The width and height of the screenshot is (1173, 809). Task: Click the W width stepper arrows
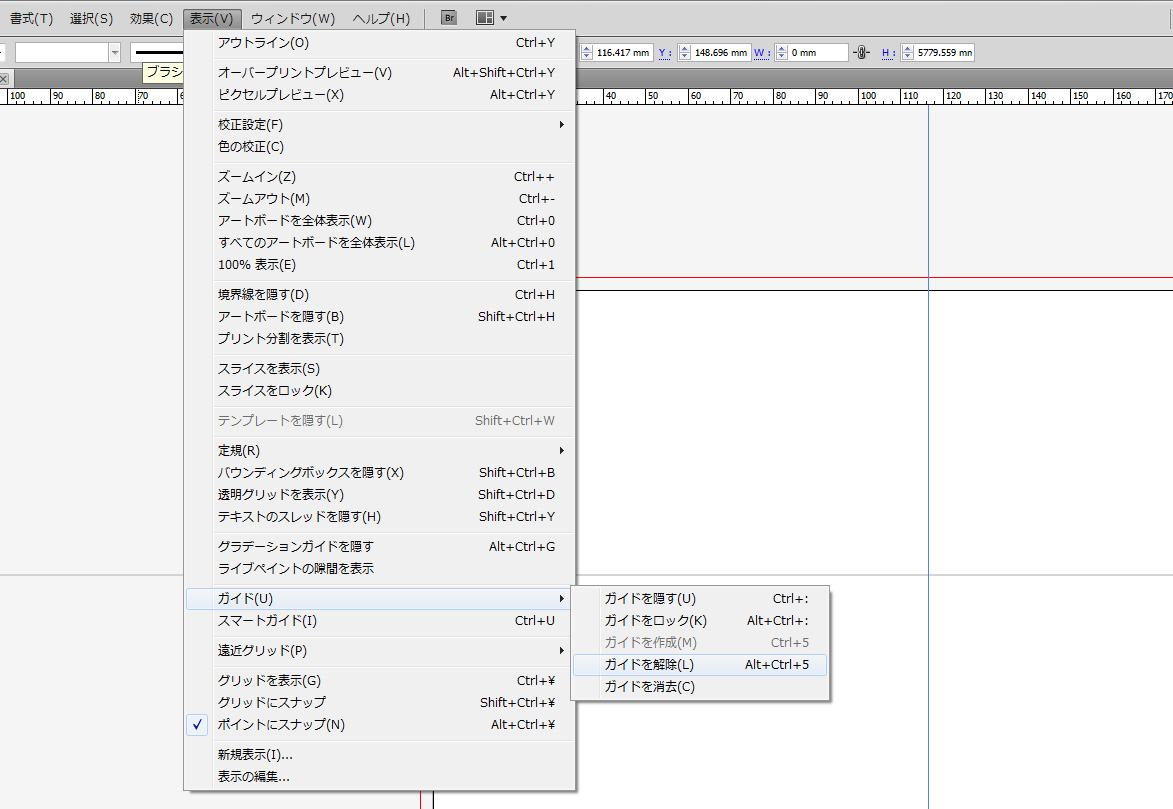(x=780, y=52)
